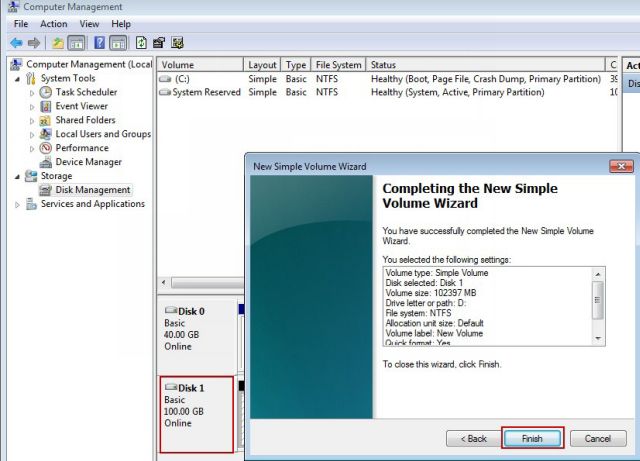640x461 pixels.
Task: Click the Event Viewer icon
Action: pos(46,106)
